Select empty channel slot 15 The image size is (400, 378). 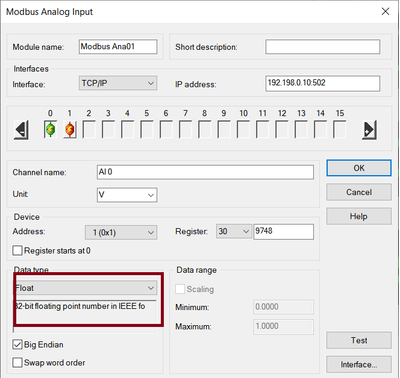point(340,129)
